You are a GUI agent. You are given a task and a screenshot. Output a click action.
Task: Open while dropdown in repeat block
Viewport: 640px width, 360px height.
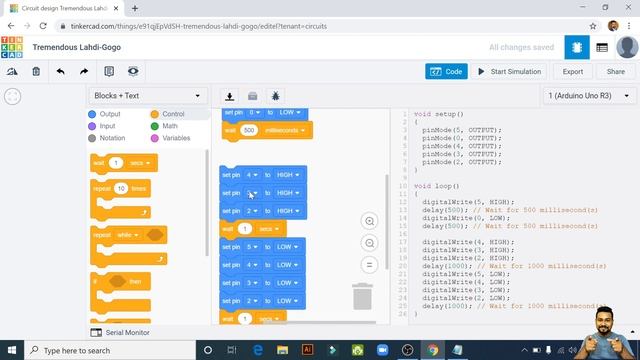128,235
